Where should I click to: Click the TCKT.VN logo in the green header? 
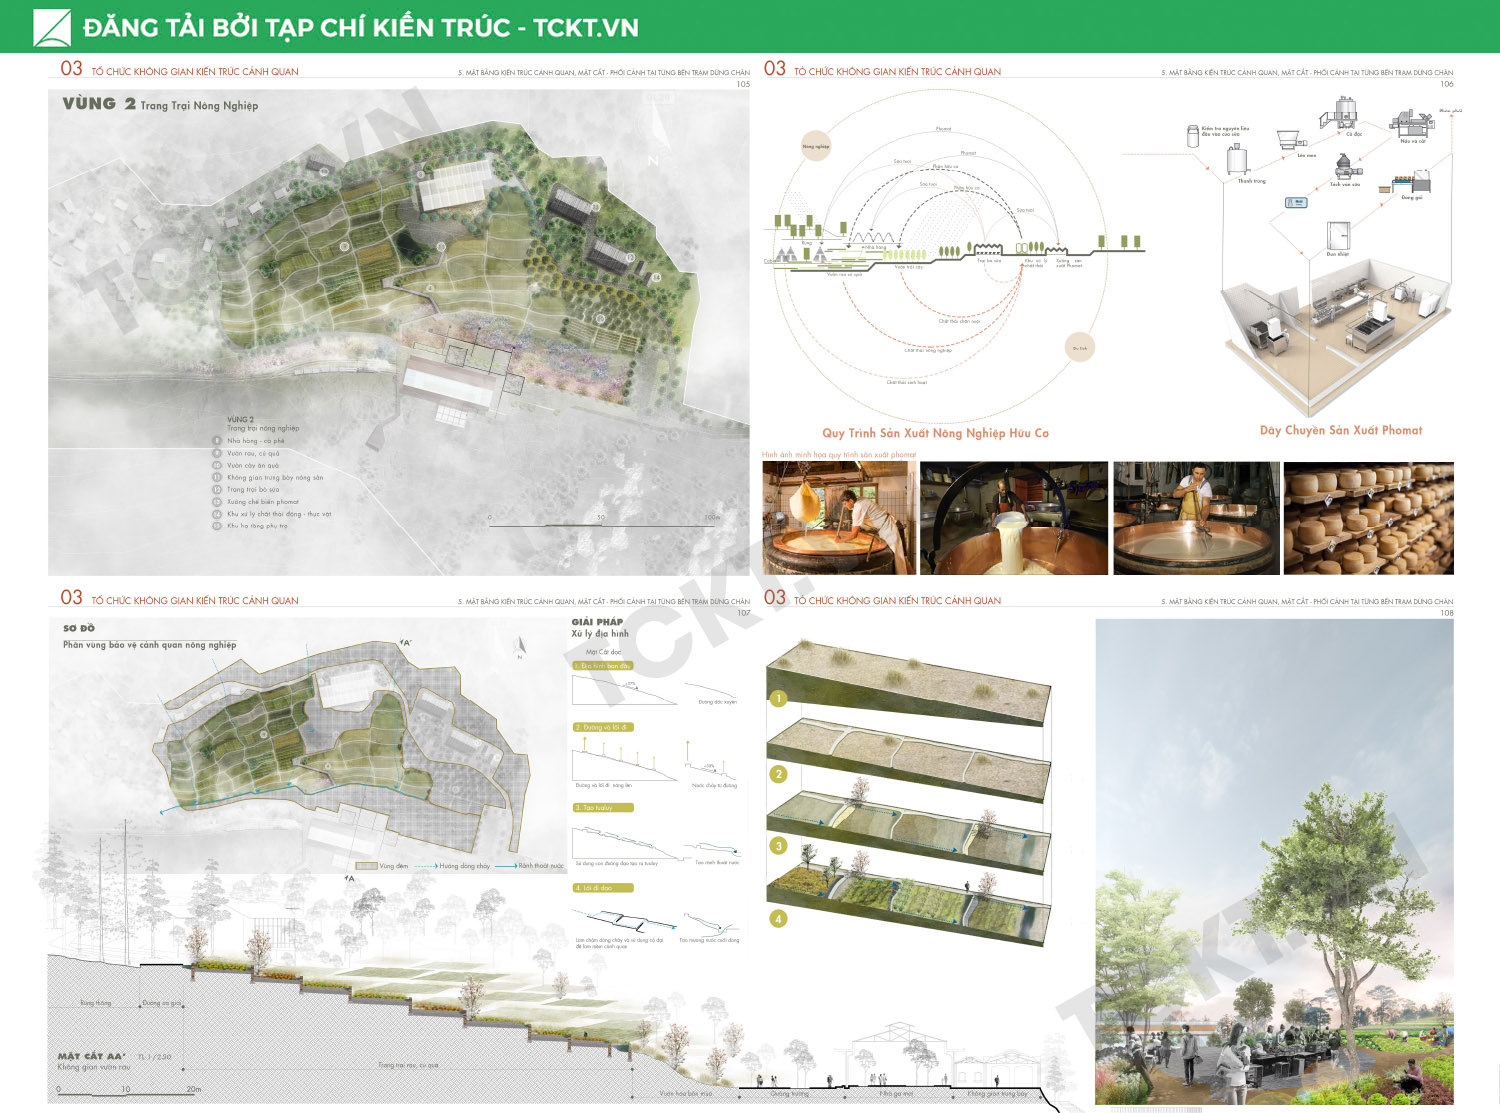click(x=52, y=28)
